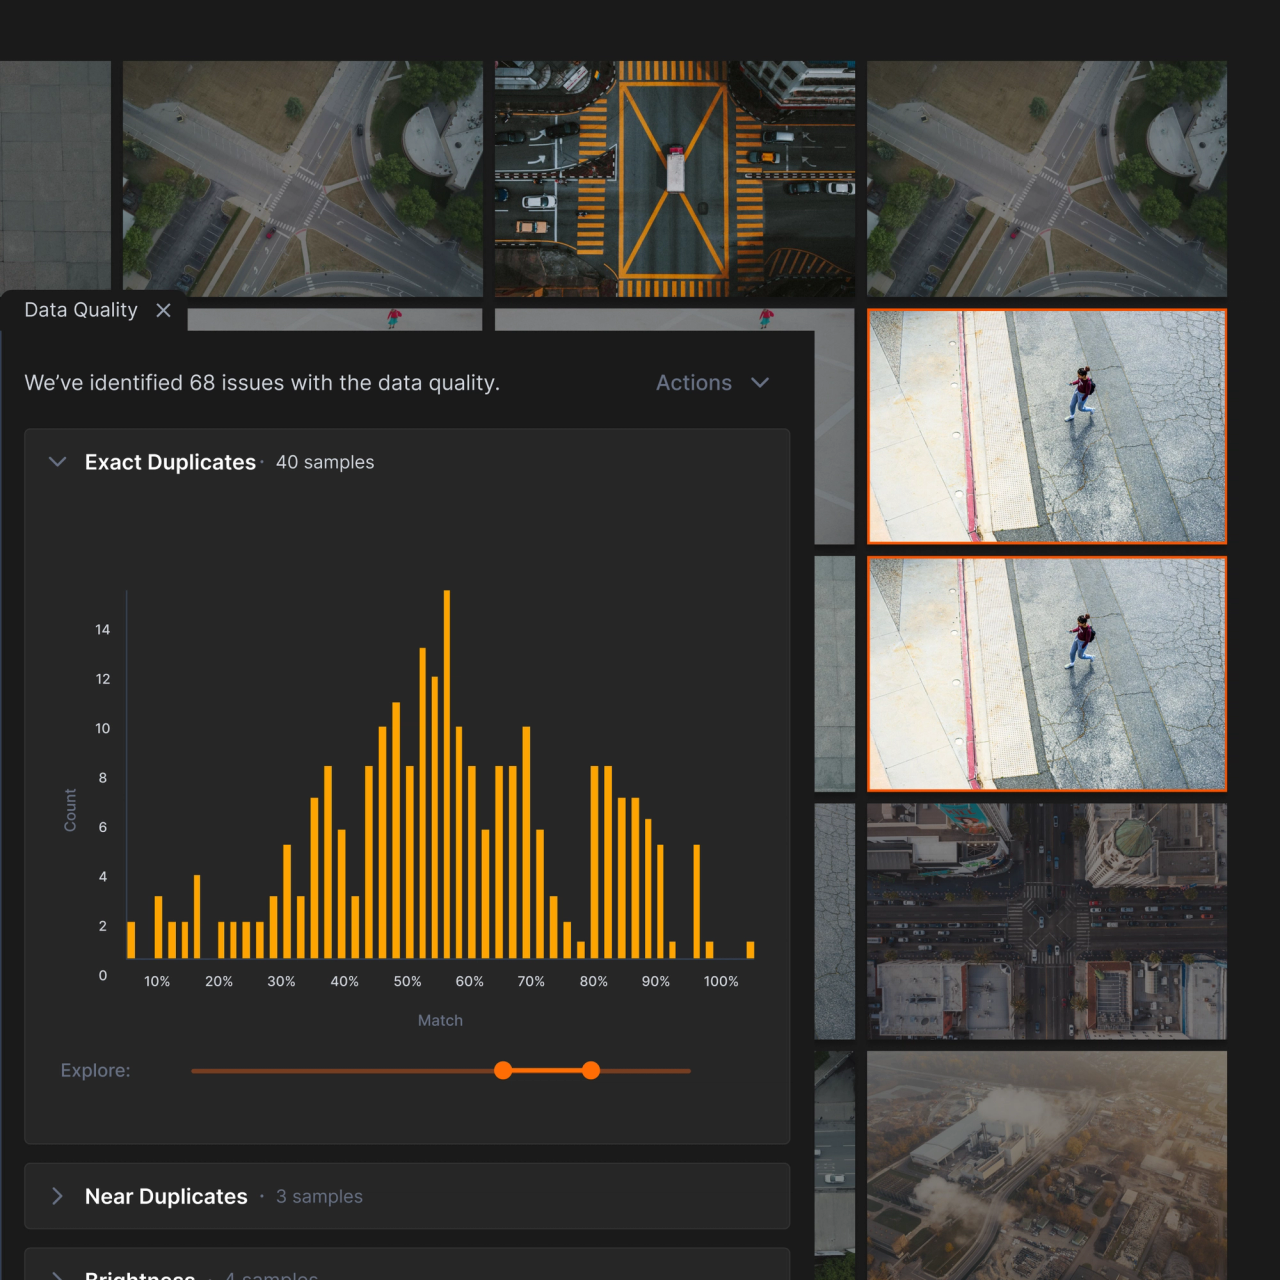Image resolution: width=1280 pixels, height=1280 pixels.
Task: Click the Actions label
Action: [x=694, y=383]
